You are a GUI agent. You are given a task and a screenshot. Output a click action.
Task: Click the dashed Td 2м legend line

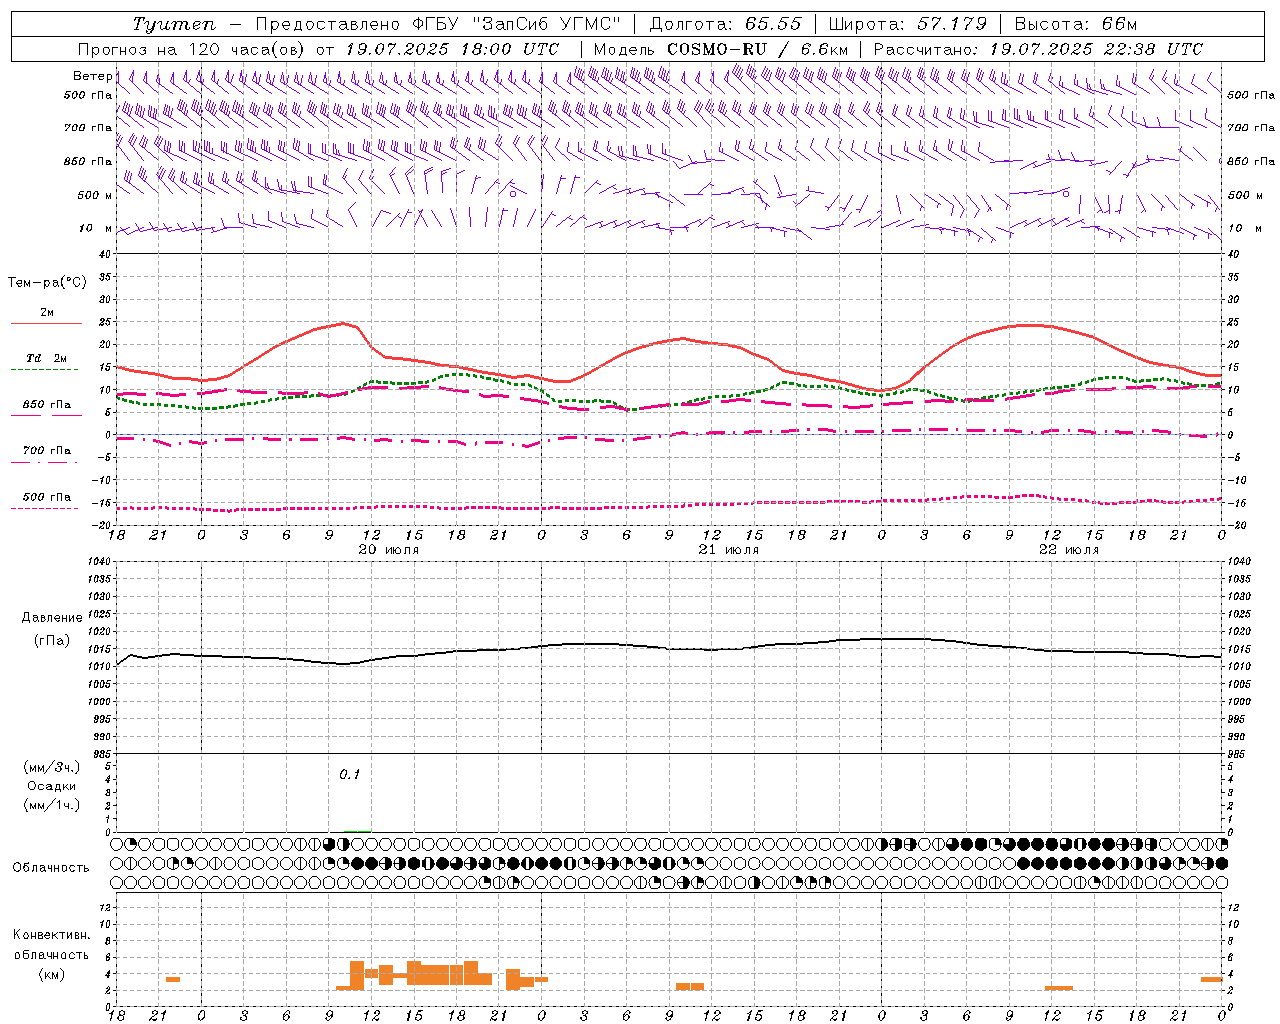tap(46, 370)
